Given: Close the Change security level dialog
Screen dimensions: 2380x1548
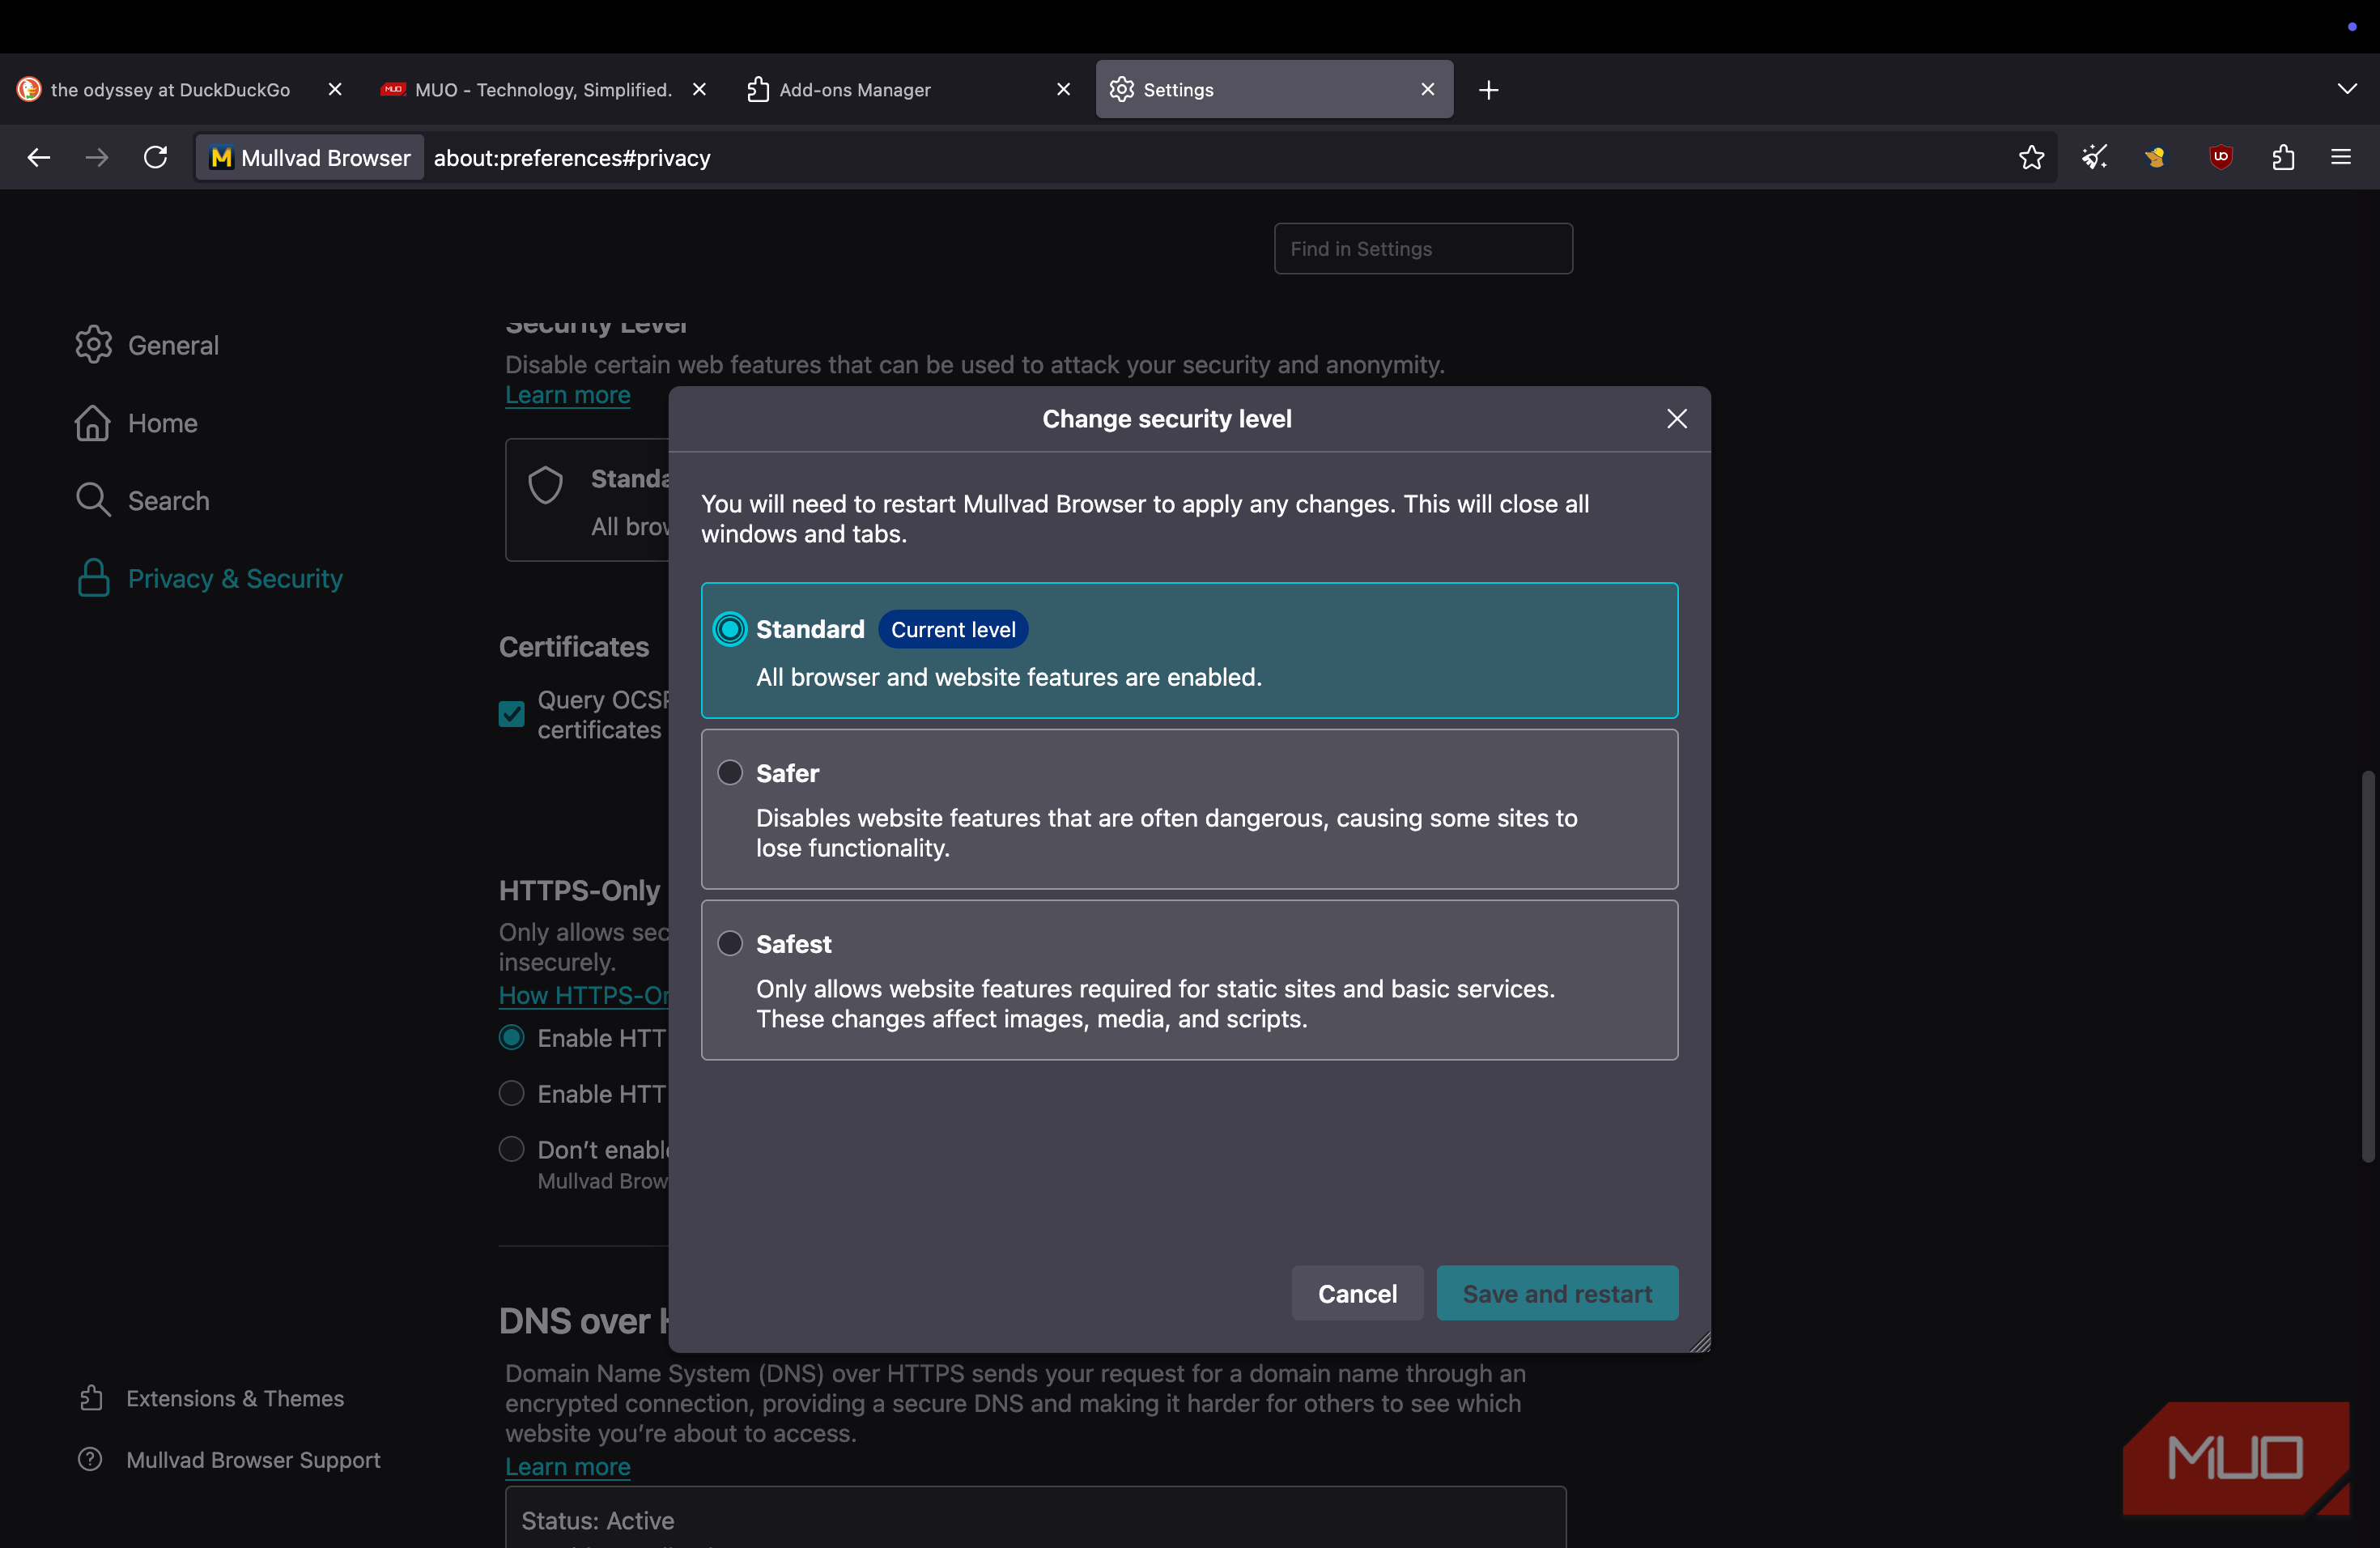Looking at the screenshot, I should (1677, 419).
